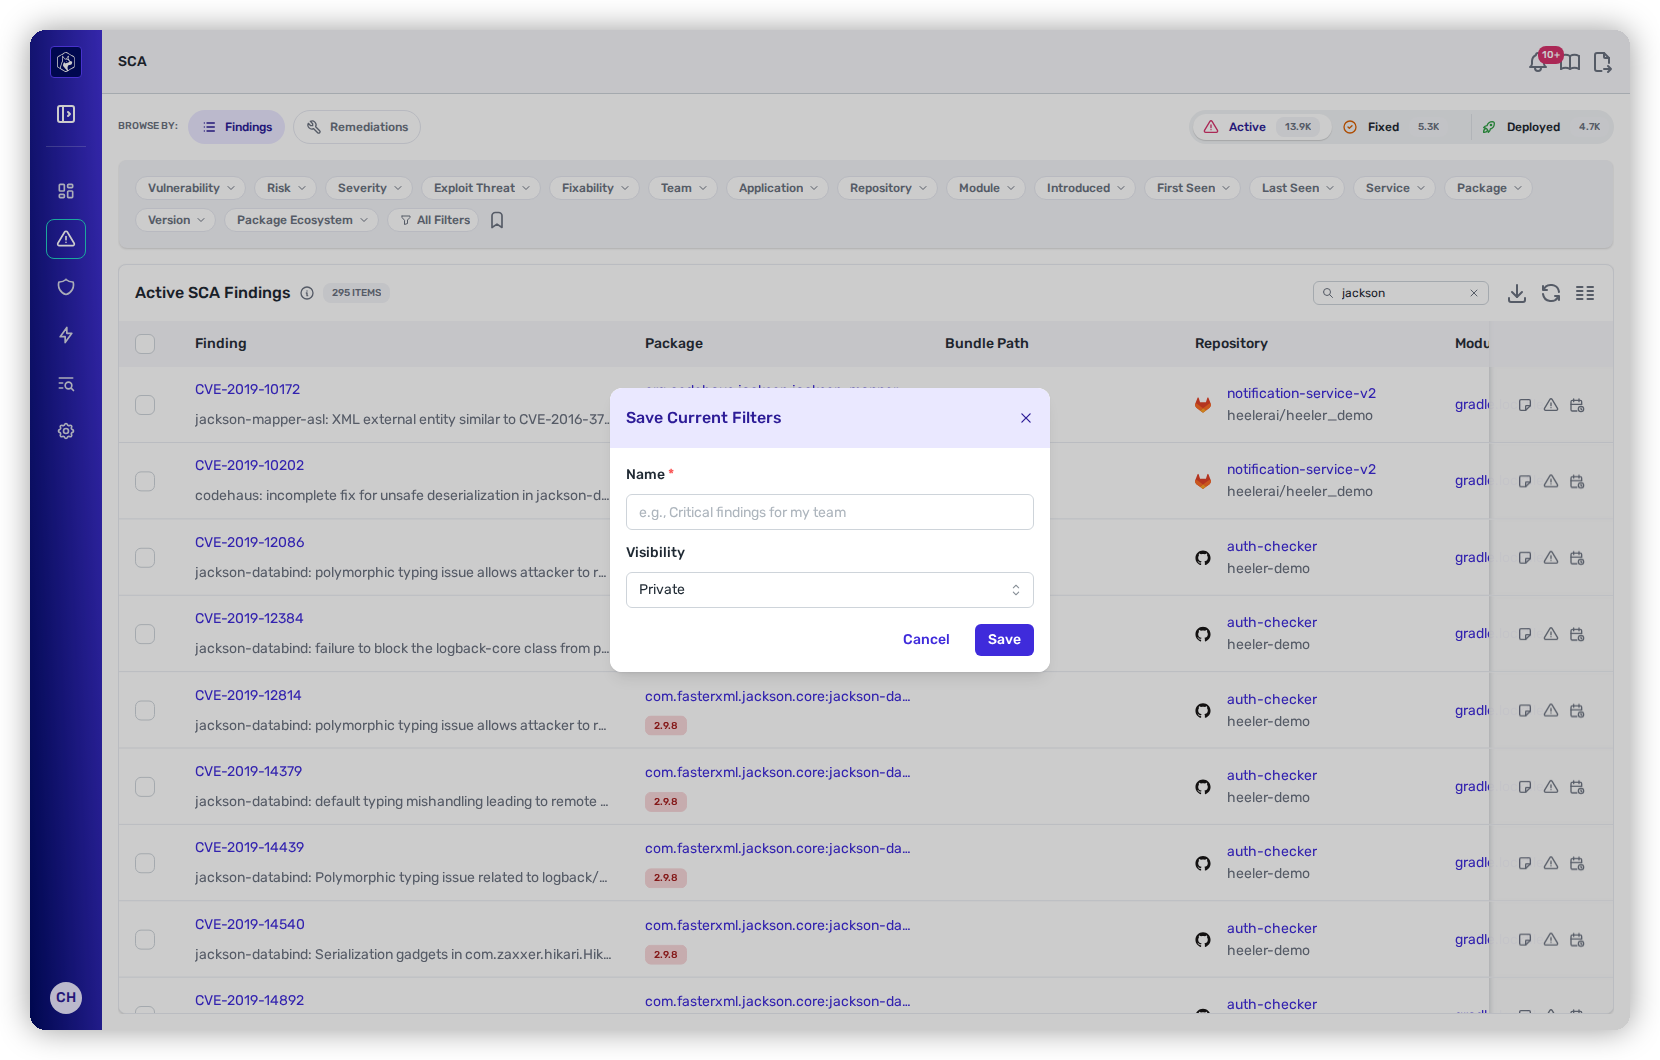Open the search list sidebar icon

(66, 384)
